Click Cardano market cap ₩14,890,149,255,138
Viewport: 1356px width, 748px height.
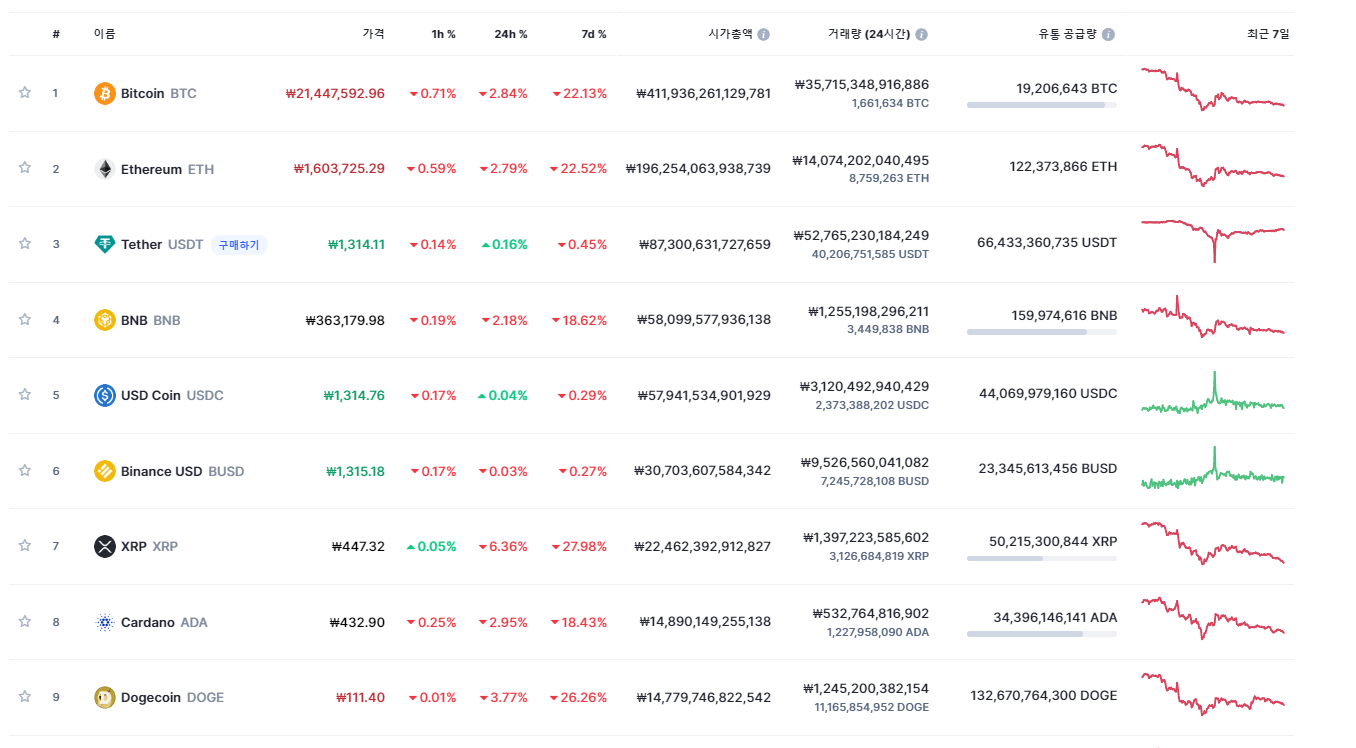(705, 622)
